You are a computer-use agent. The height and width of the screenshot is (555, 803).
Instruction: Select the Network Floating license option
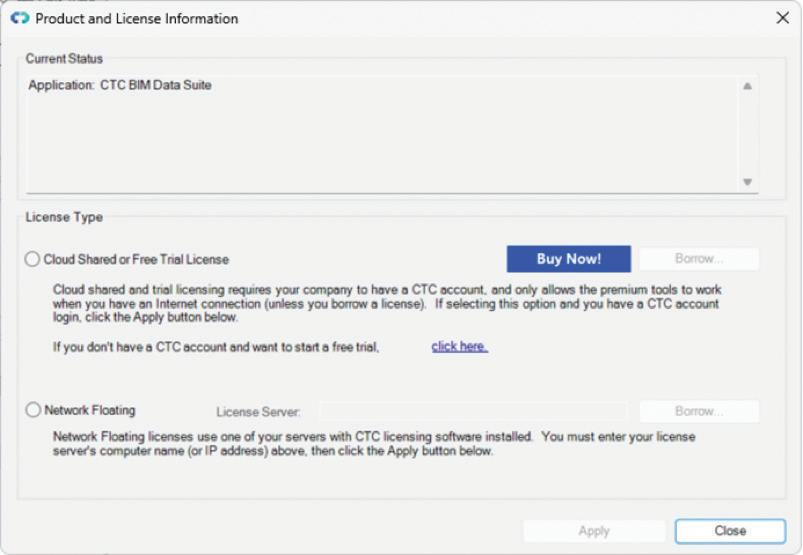[x=33, y=410]
